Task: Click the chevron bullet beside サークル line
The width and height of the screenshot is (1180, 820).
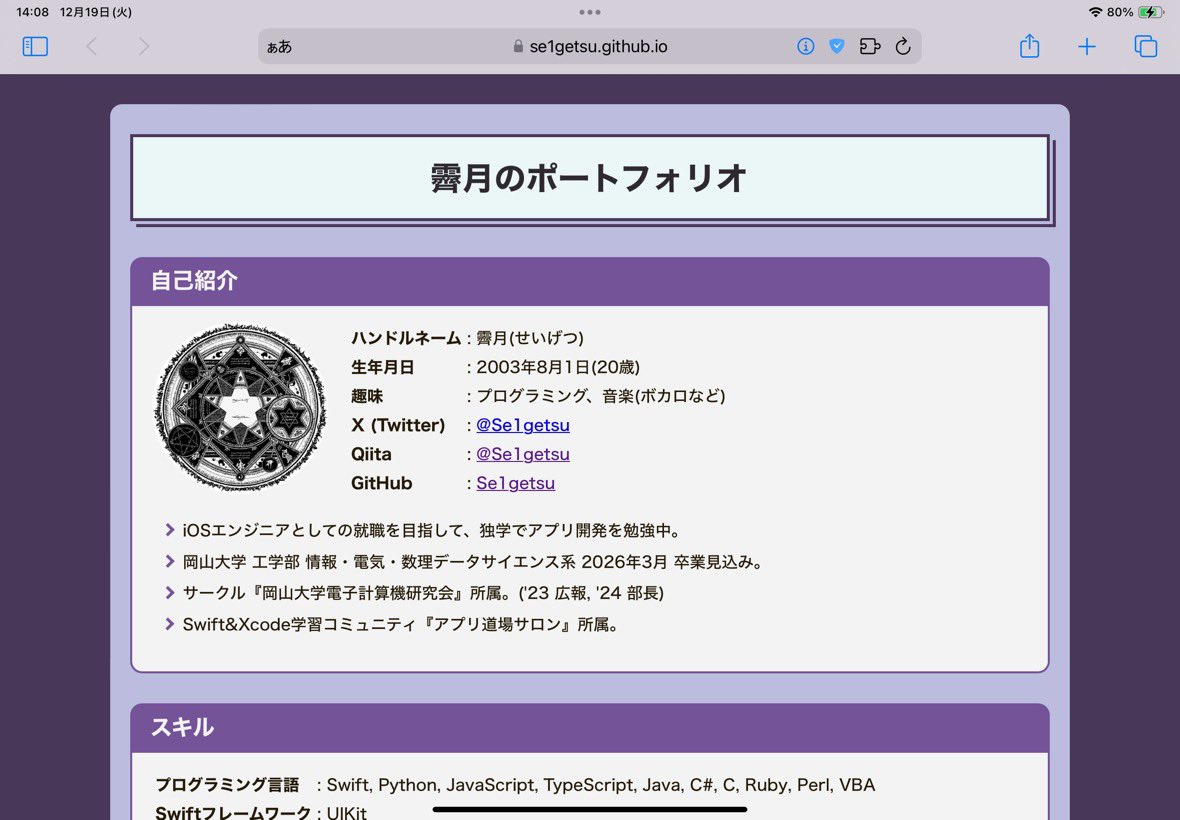Action: (170, 593)
